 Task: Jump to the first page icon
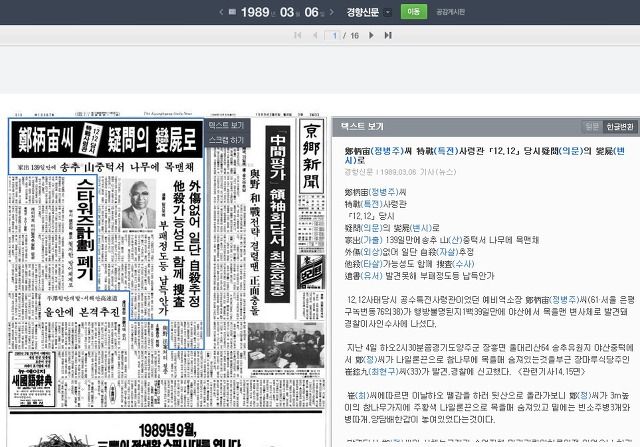[298, 36]
